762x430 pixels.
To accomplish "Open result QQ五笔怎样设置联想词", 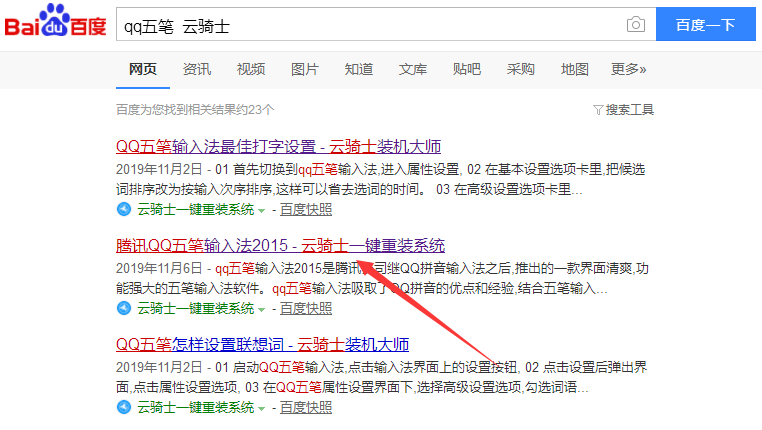I will click(x=262, y=344).
